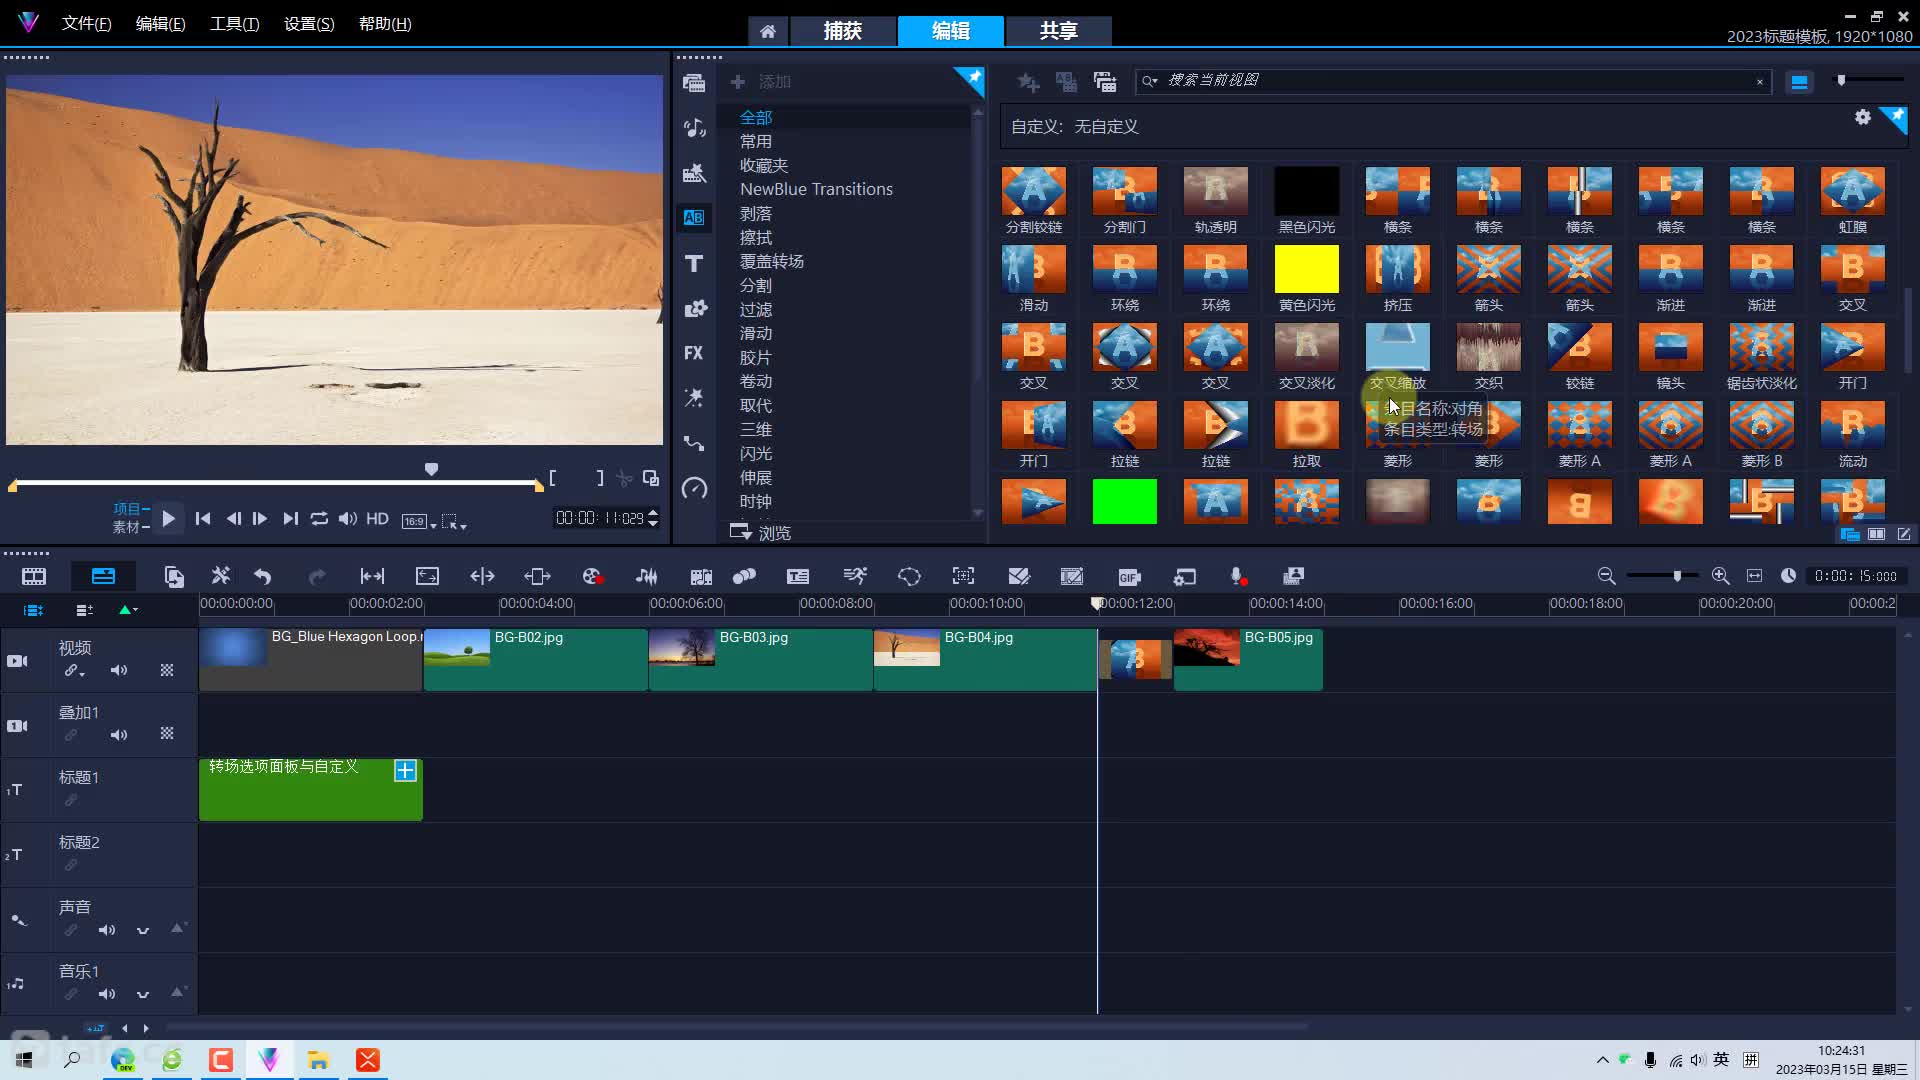Expand 音乐1 track chevron

coord(143,994)
